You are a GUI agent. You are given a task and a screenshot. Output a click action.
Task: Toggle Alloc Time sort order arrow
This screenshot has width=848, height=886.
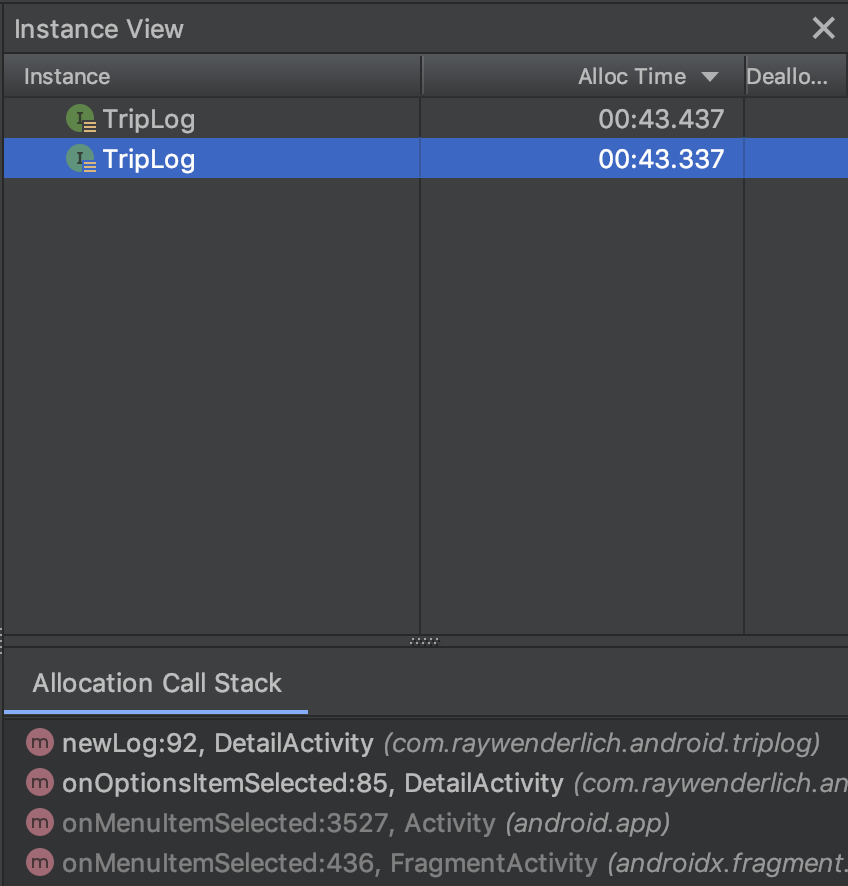710,77
